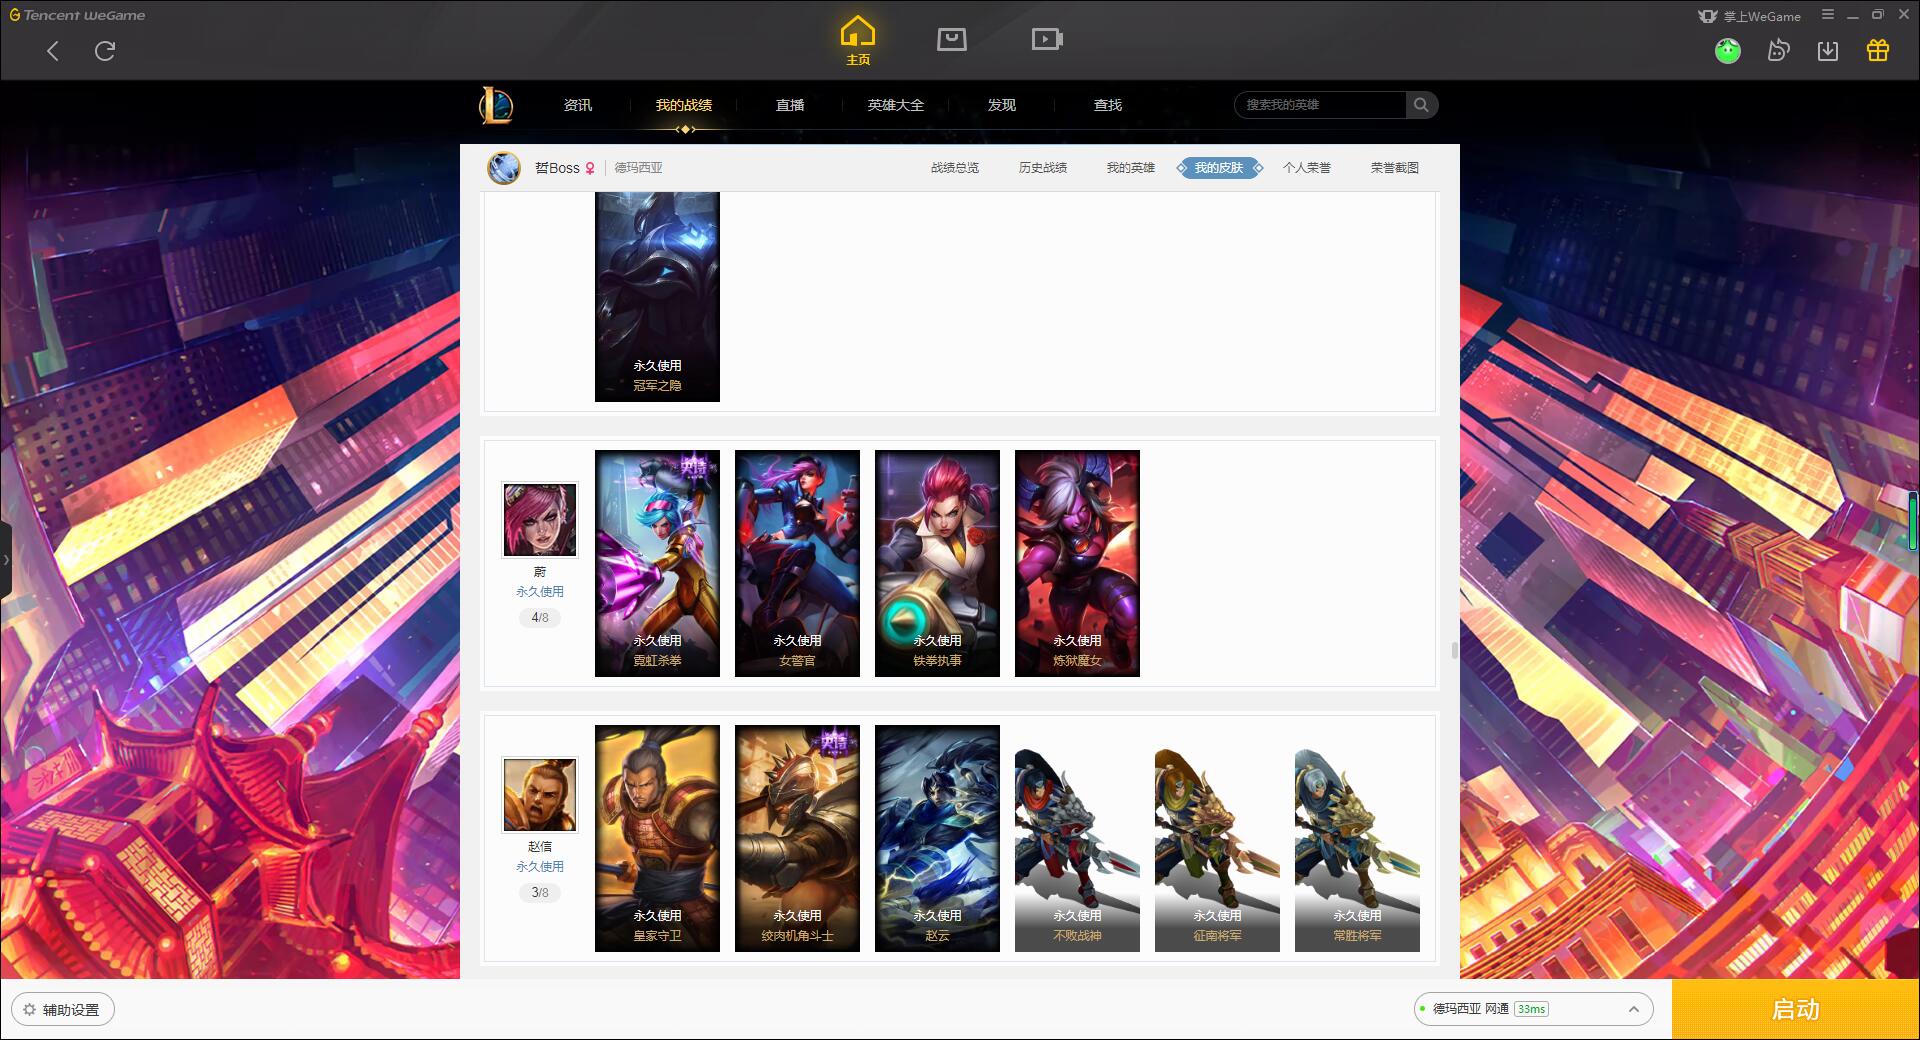
Task: Click the search magnifier icon
Action: [x=1421, y=105]
